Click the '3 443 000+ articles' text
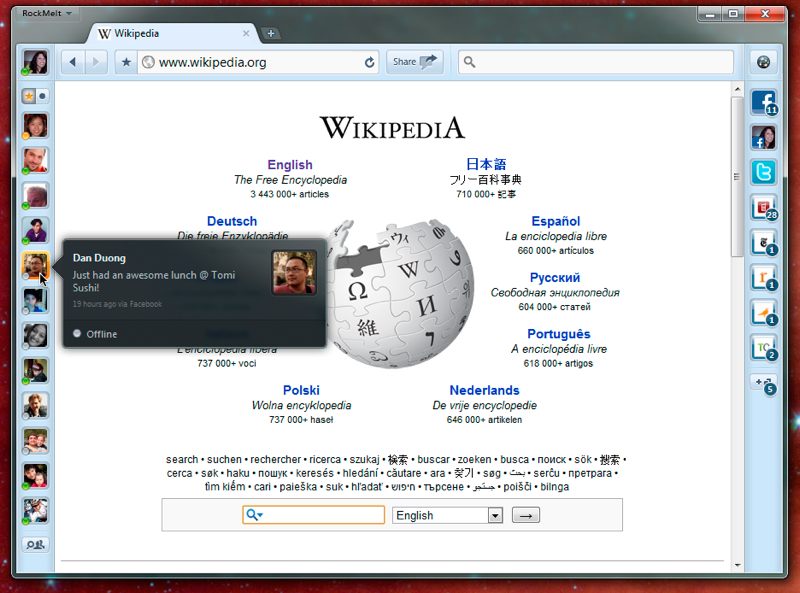Screen dimensions: 800x593 [x=289, y=194]
